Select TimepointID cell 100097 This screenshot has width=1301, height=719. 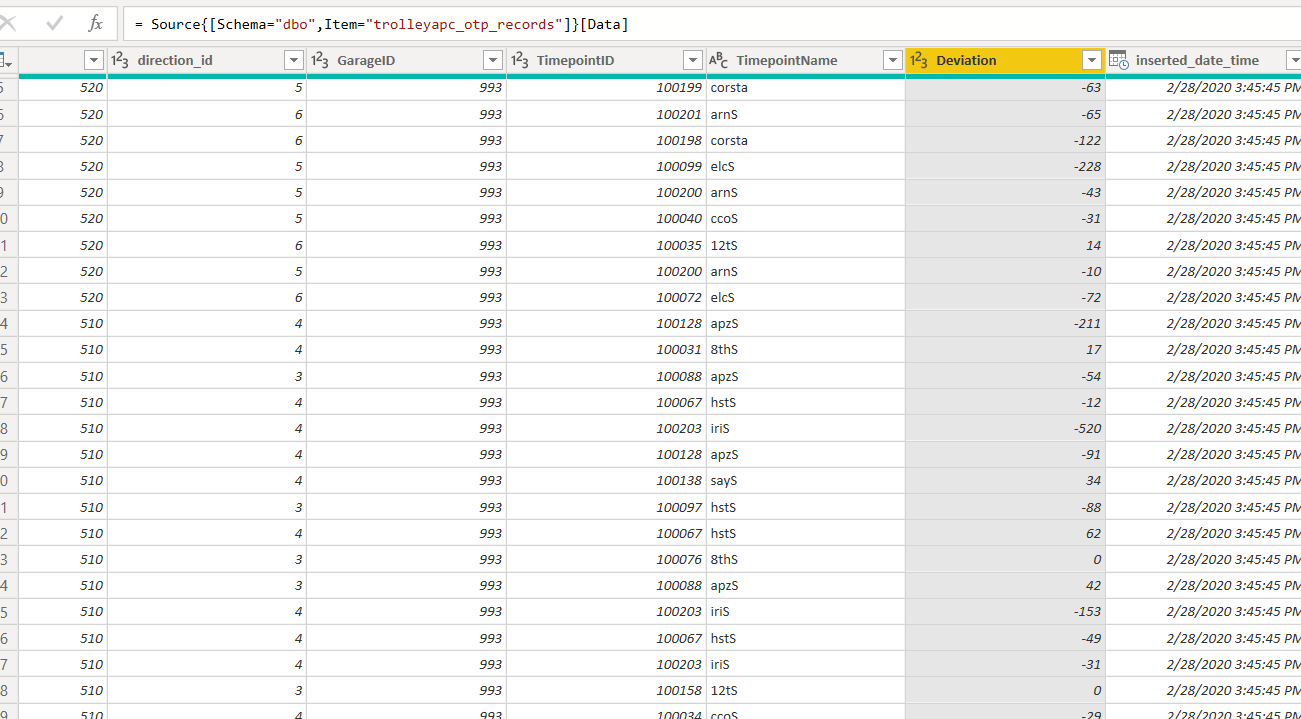(606, 507)
